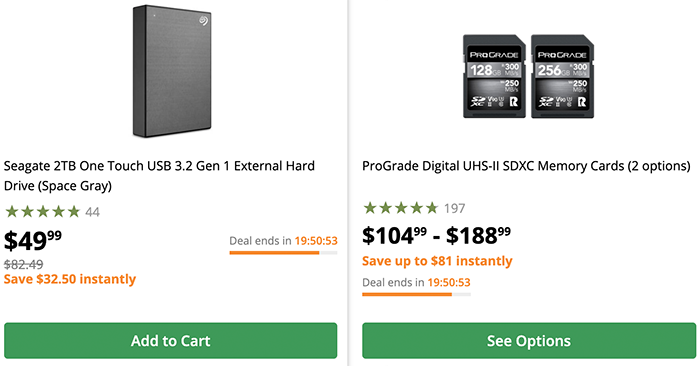The width and height of the screenshot is (700, 366).
Task: Add Seagate hard drive to cart
Action: point(171,341)
